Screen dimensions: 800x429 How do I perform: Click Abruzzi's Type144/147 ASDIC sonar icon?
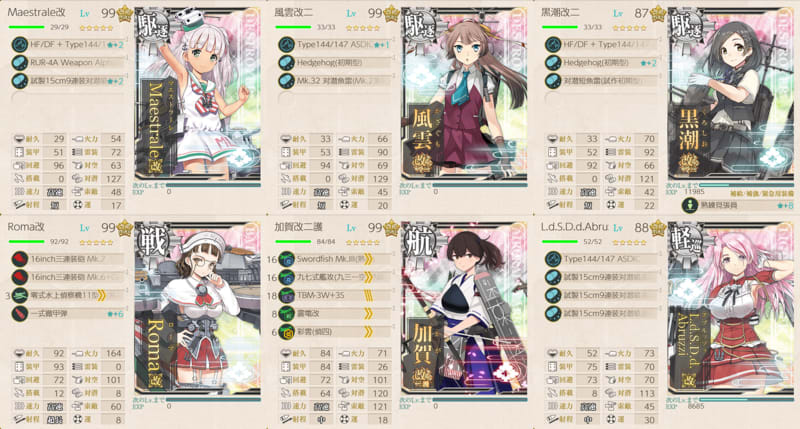[553, 259]
